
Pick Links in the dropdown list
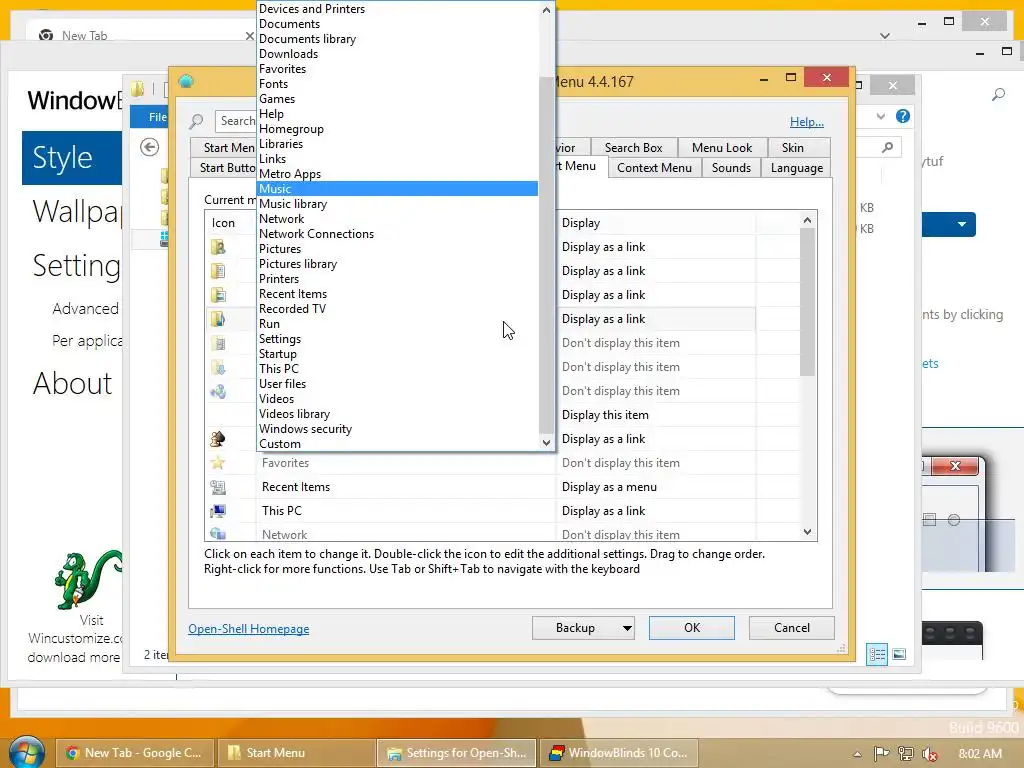click(398, 159)
